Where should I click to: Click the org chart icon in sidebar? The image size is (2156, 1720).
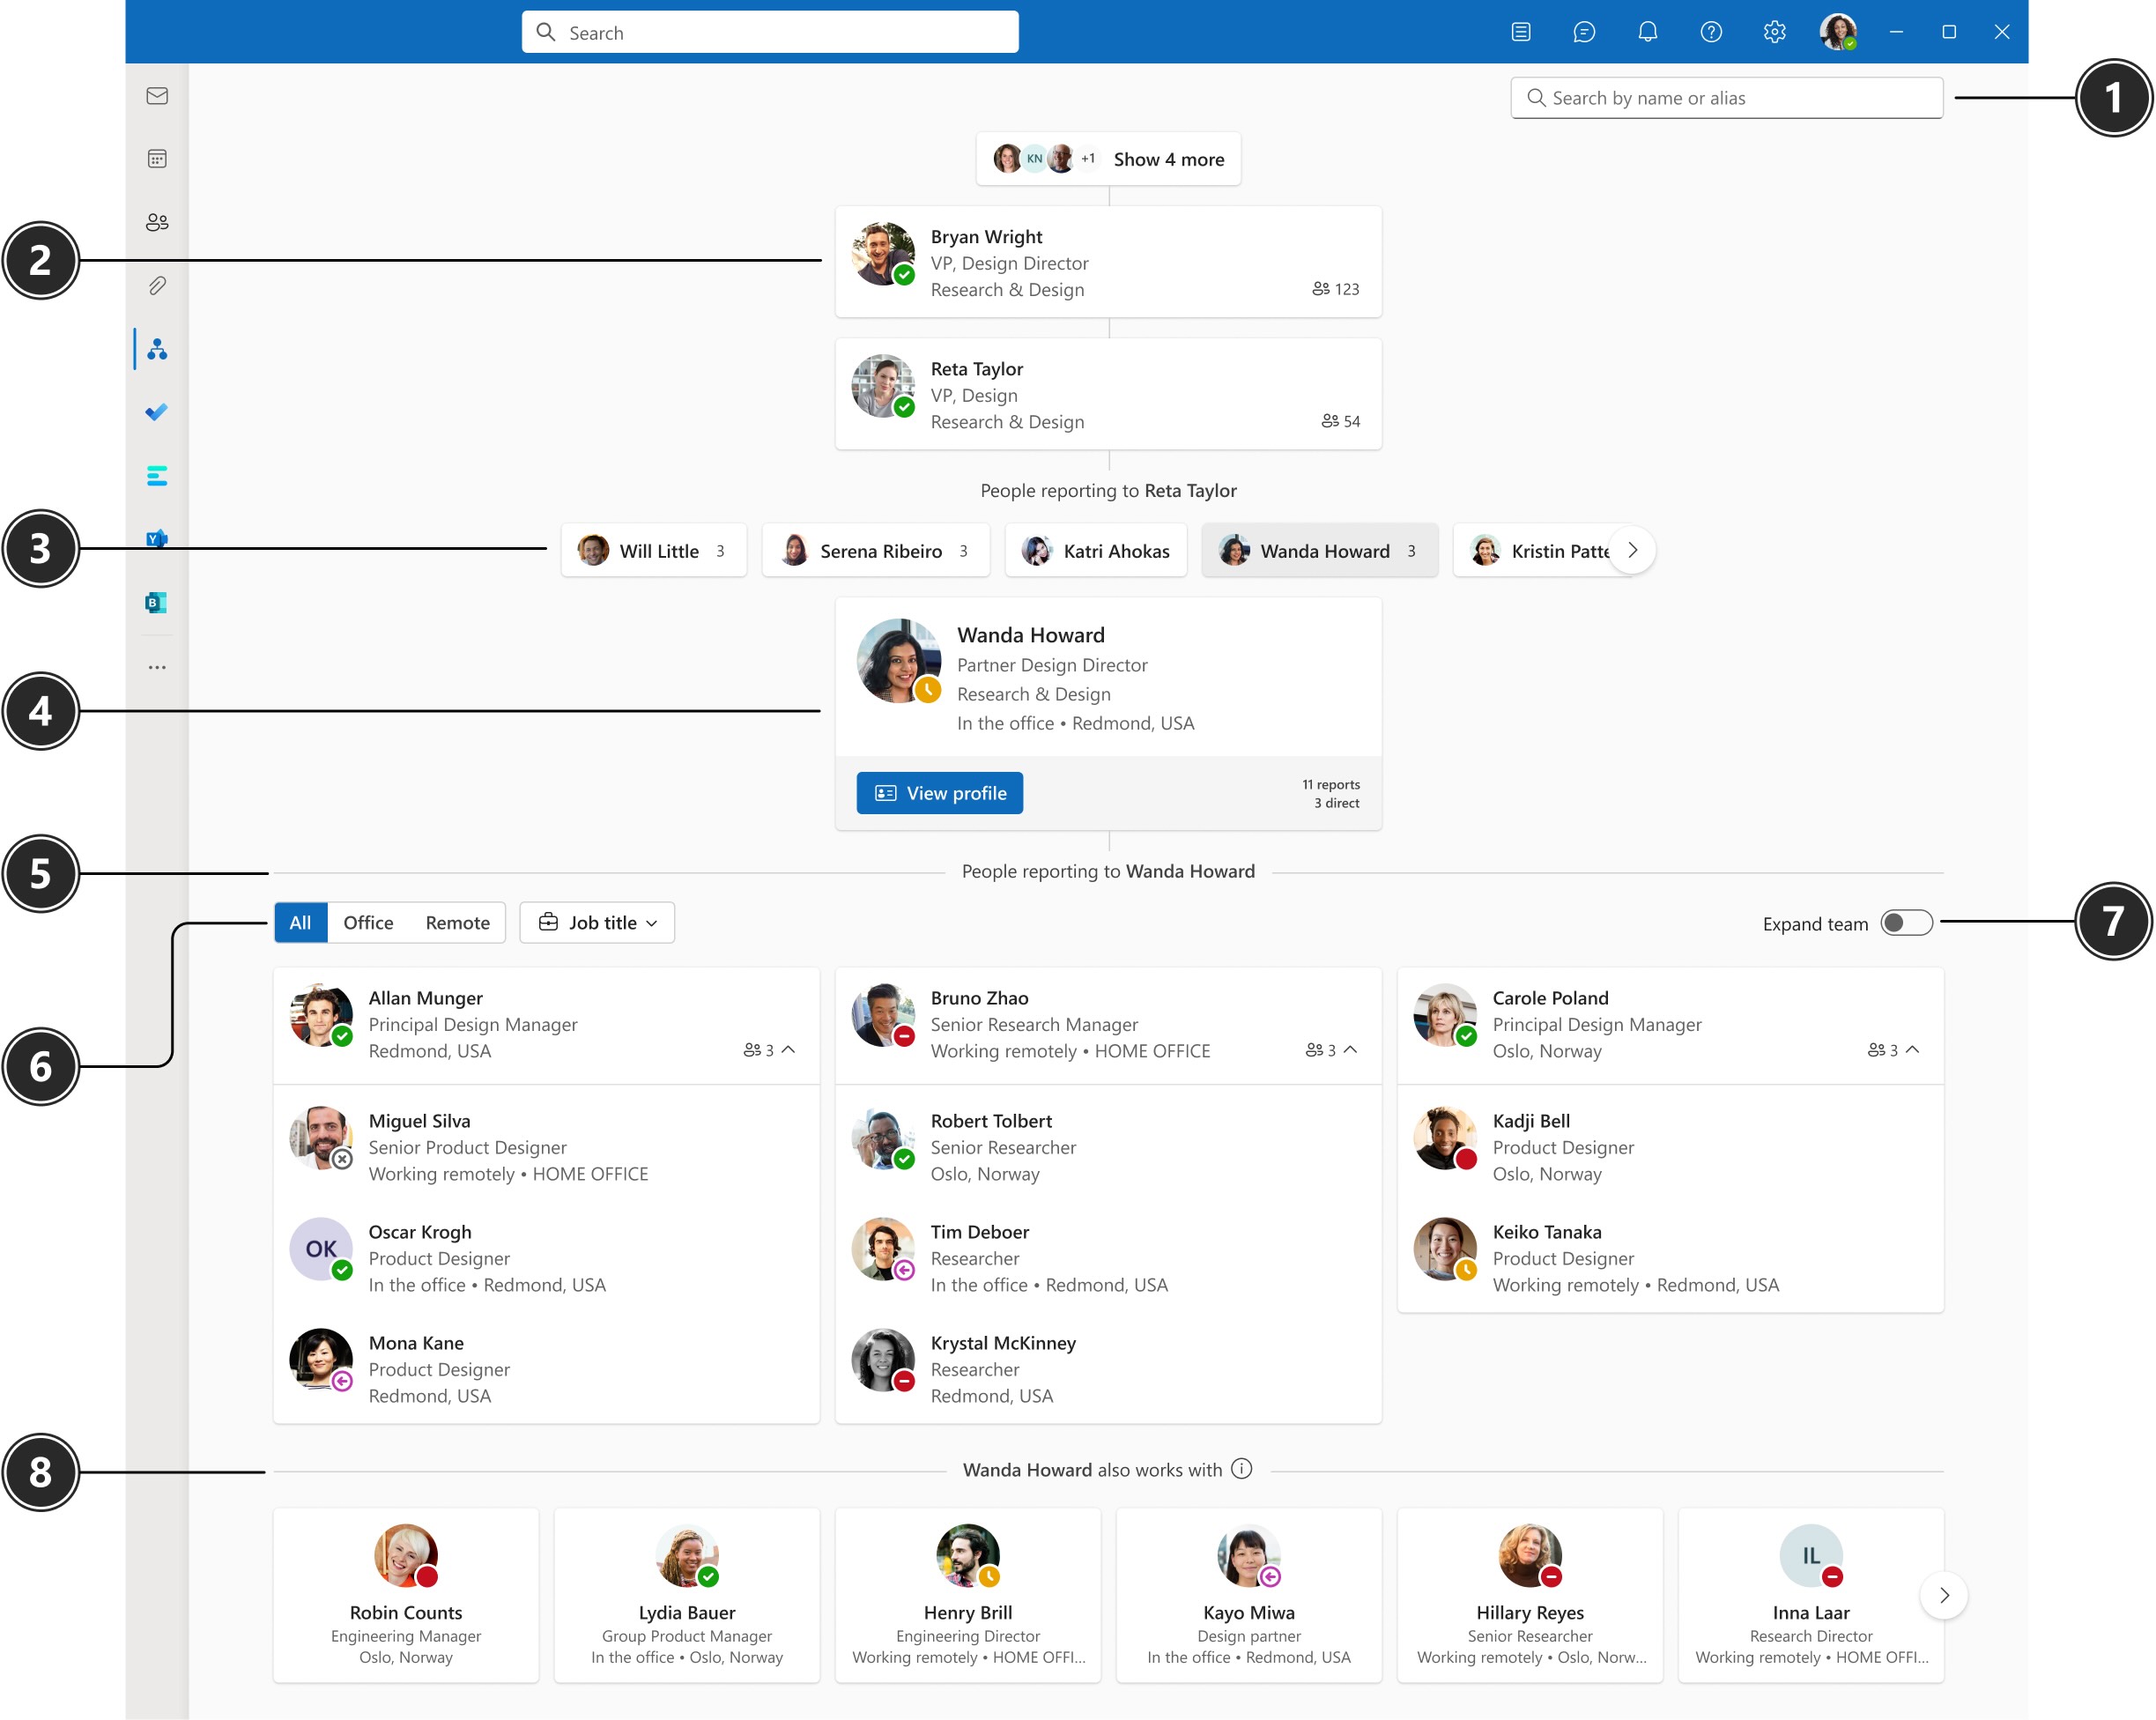tap(158, 347)
